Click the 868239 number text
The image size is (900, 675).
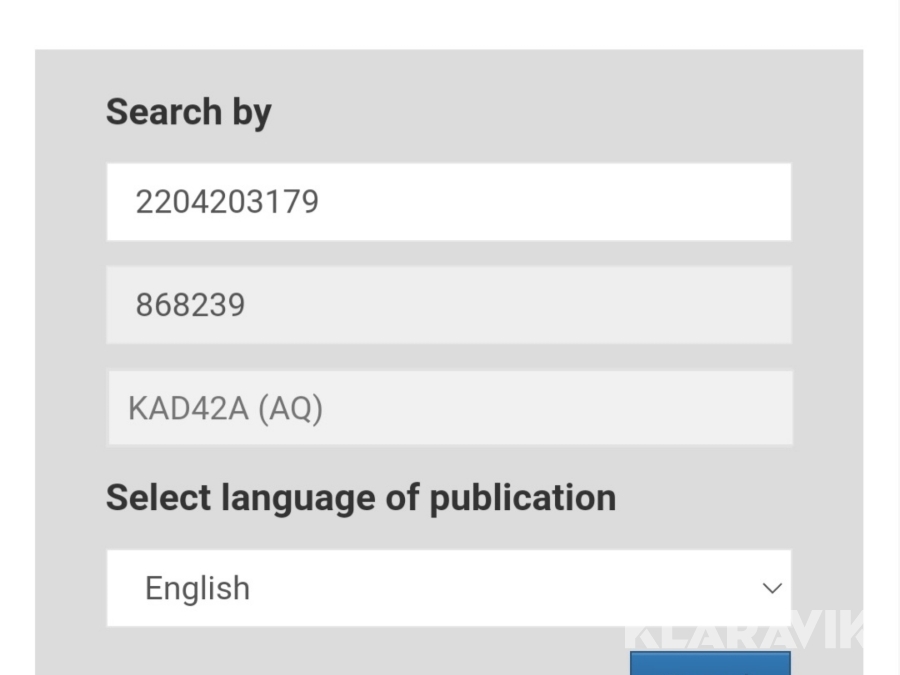click(190, 305)
